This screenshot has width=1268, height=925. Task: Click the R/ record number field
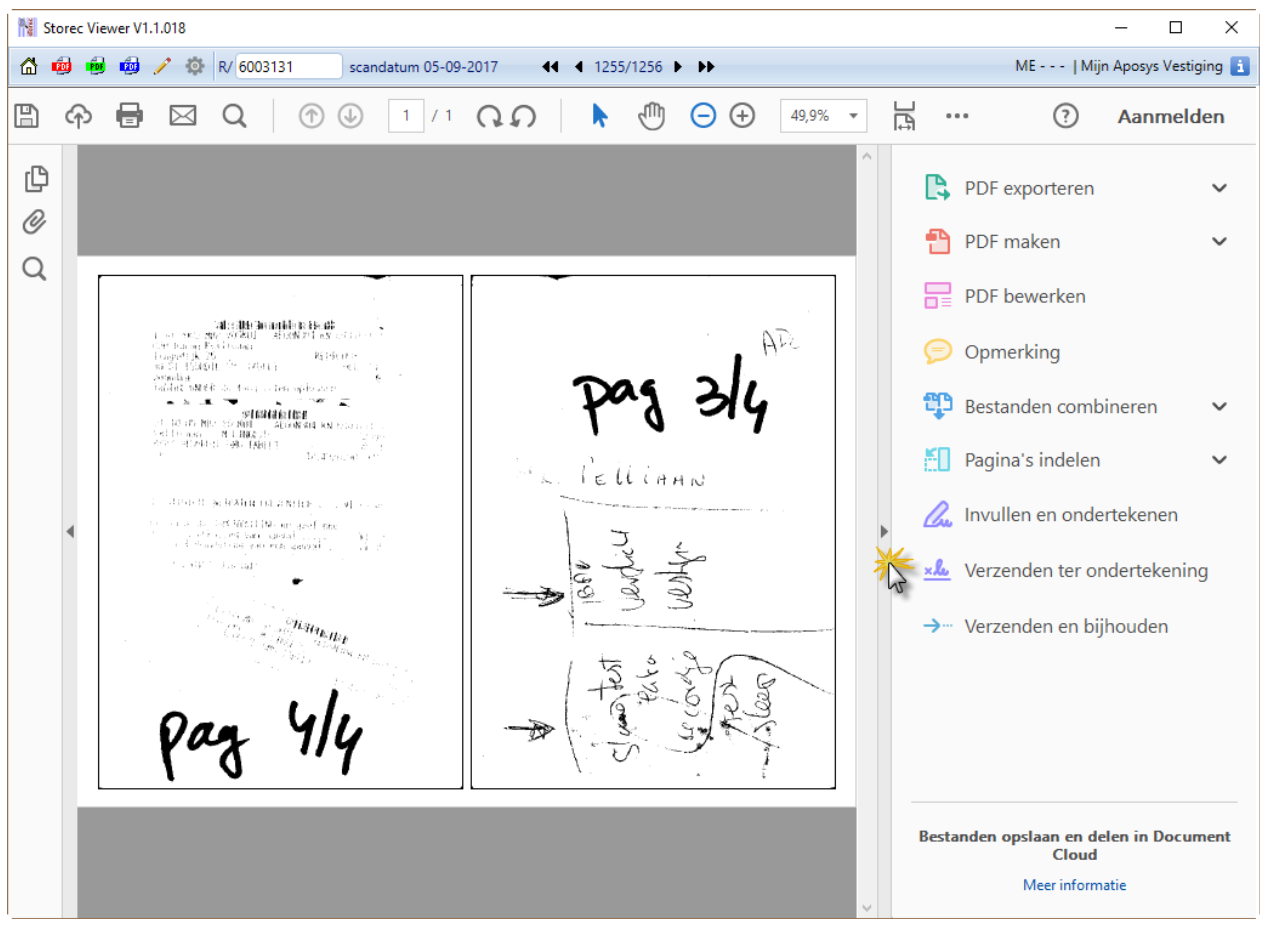tap(289, 67)
